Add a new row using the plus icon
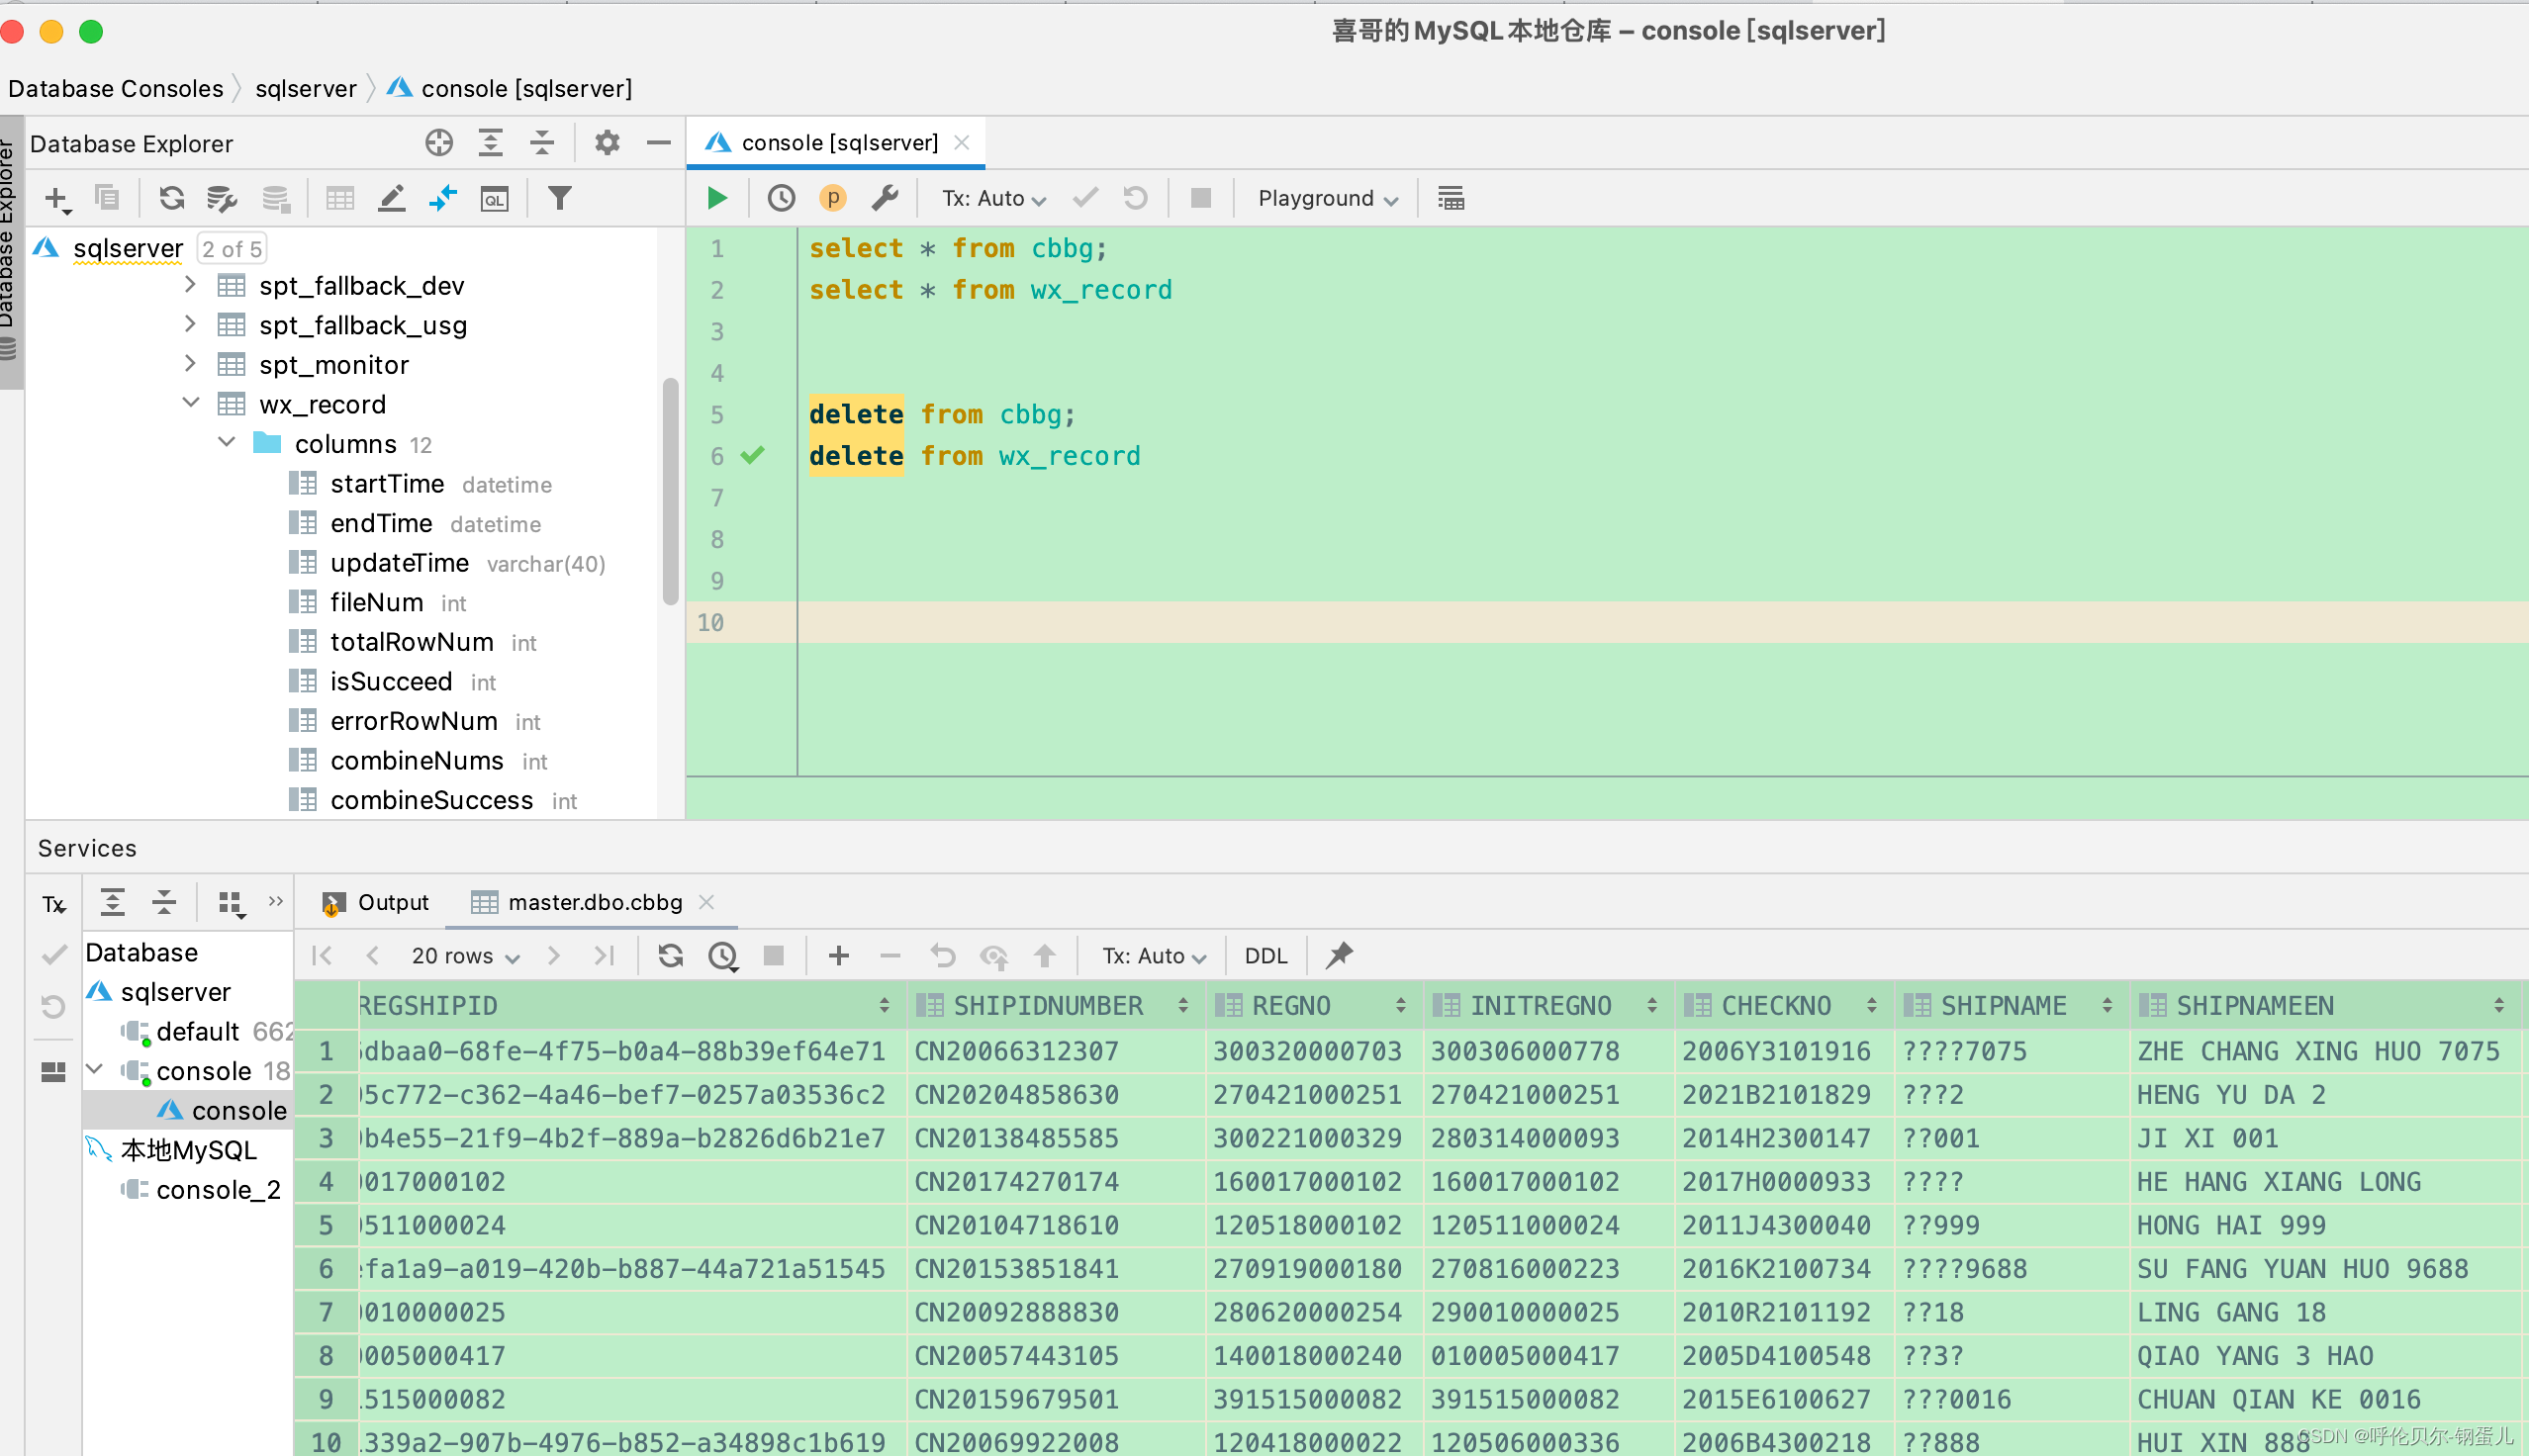This screenshot has height=1456, width=2529. 838,955
